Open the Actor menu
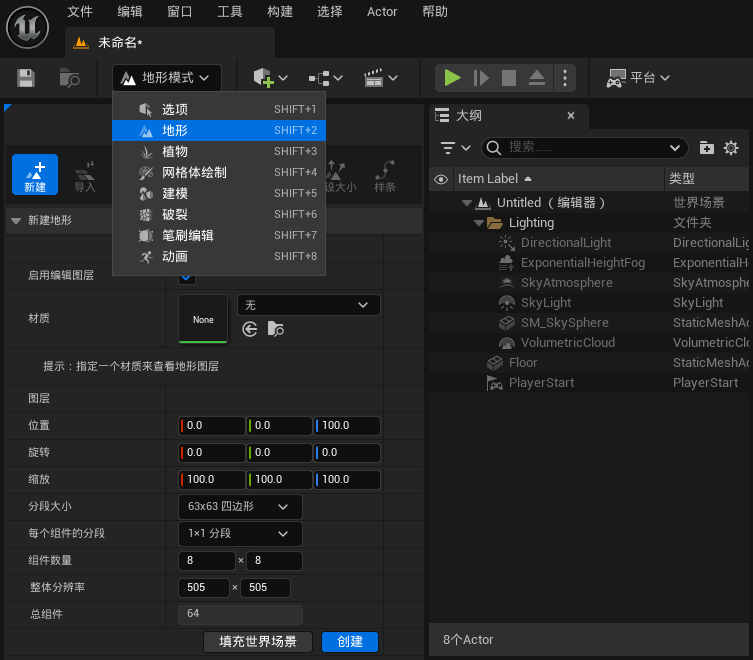The image size is (753, 660). [x=382, y=12]
